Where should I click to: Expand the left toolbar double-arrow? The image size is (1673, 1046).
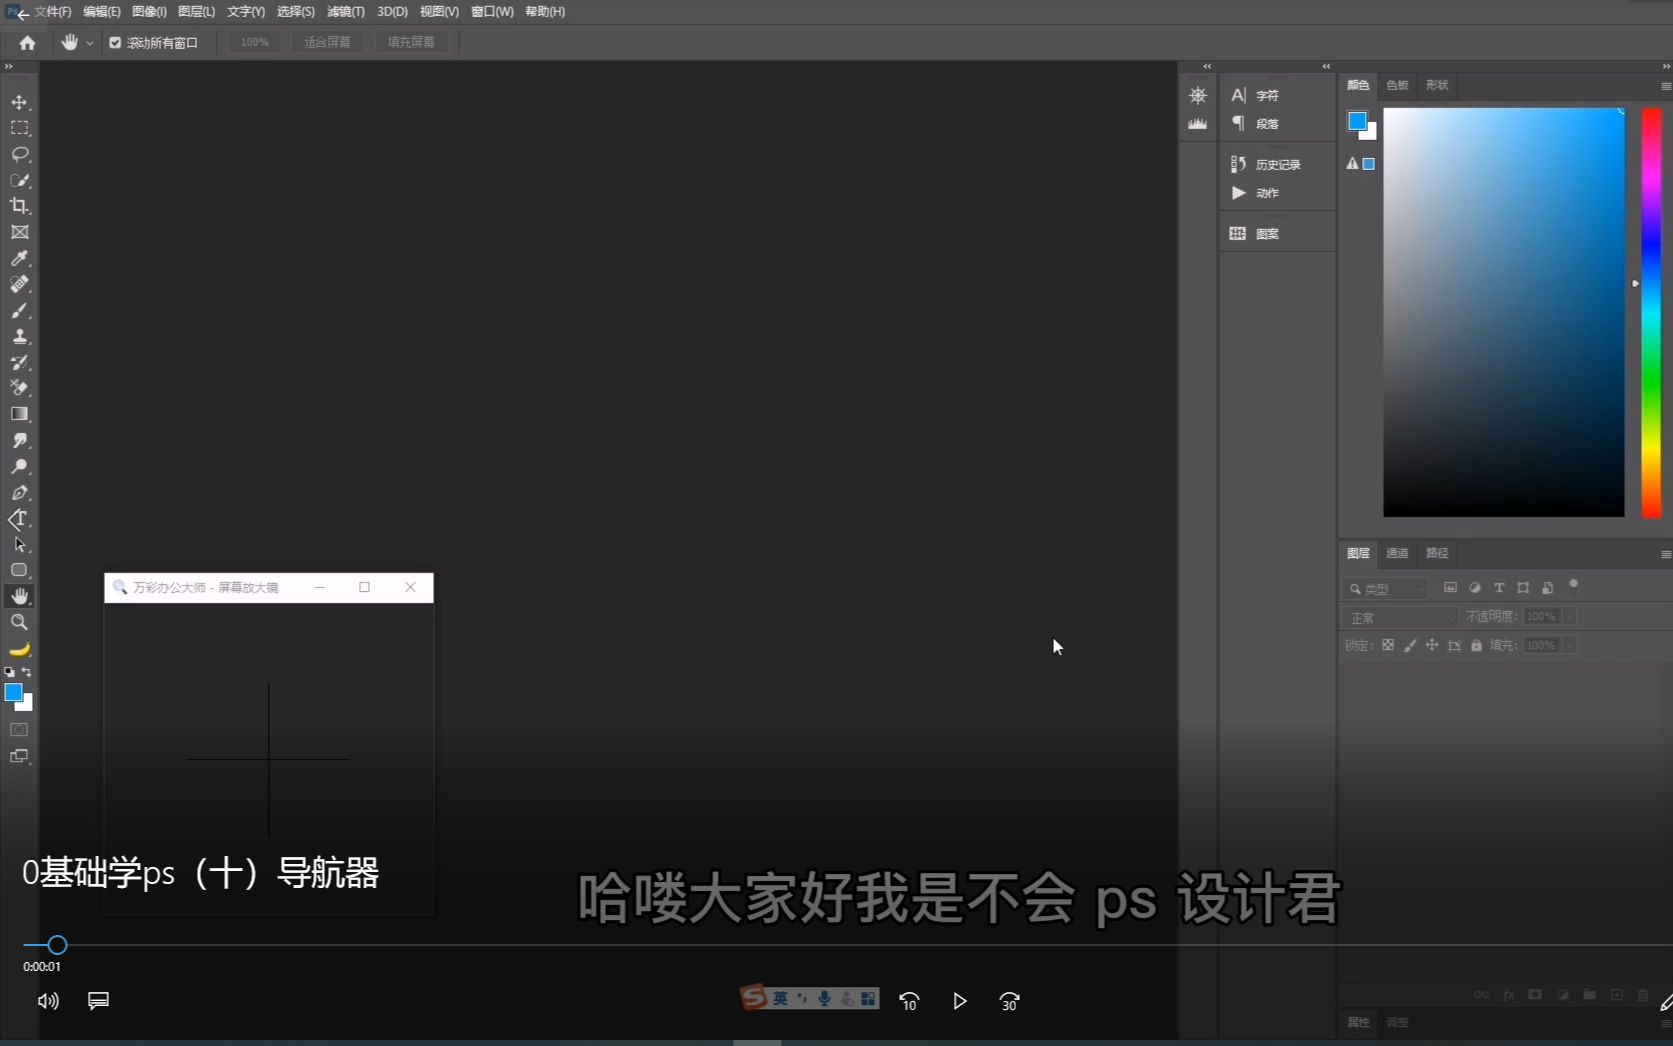pos(8,67)
